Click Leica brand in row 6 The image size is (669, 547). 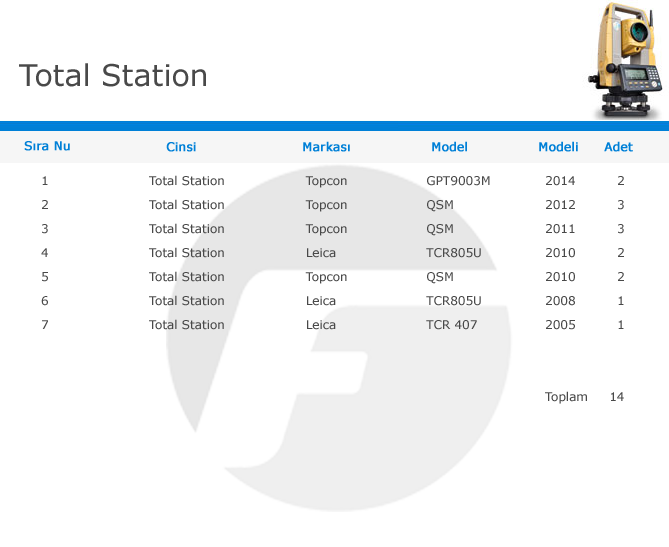(x=321, y=301)
